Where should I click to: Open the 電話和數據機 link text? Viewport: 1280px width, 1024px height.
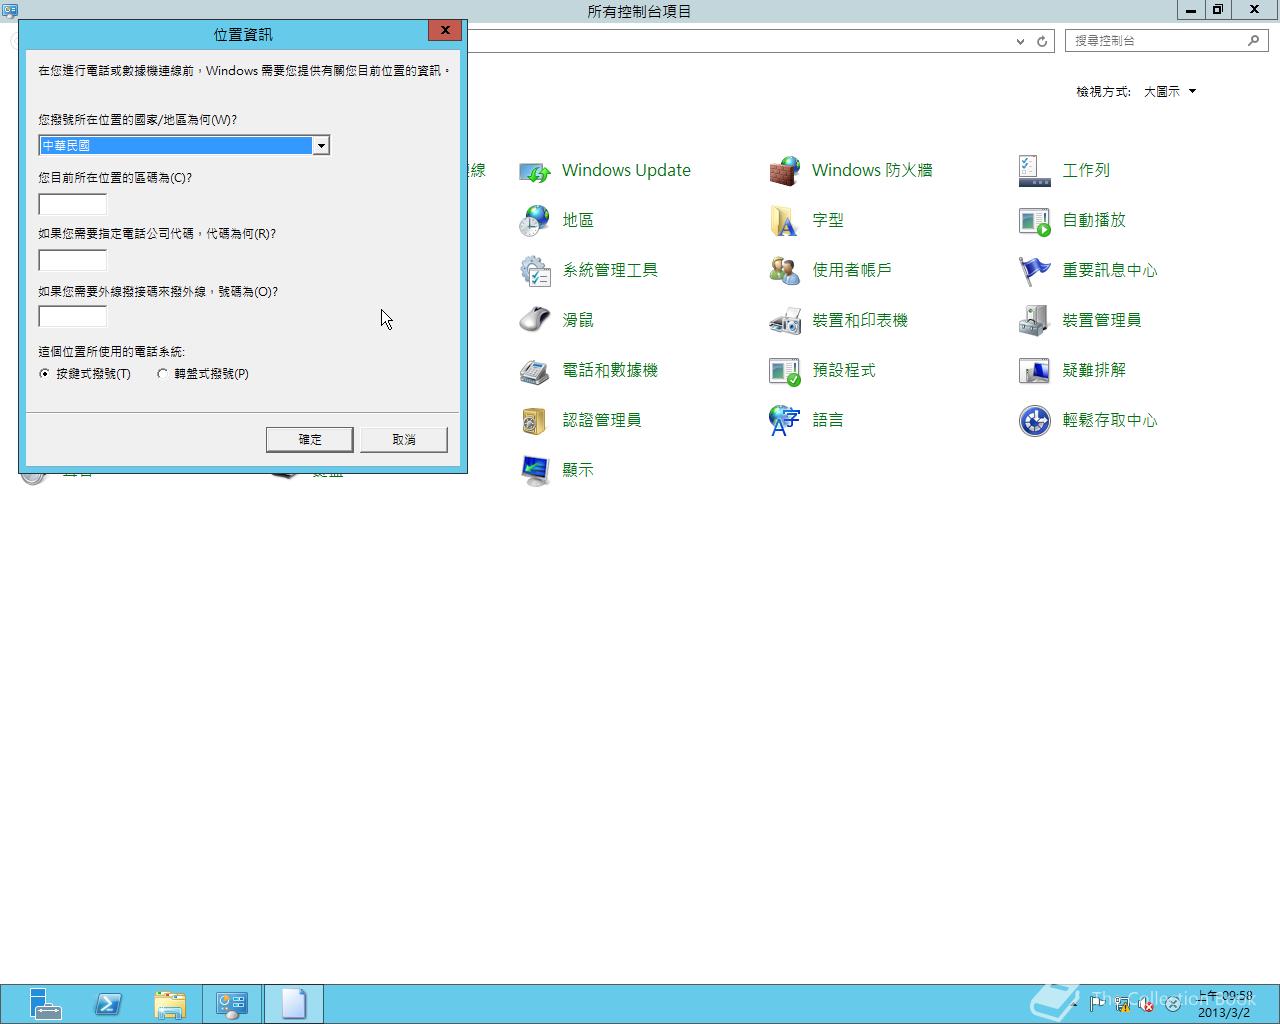pos(610,371)
